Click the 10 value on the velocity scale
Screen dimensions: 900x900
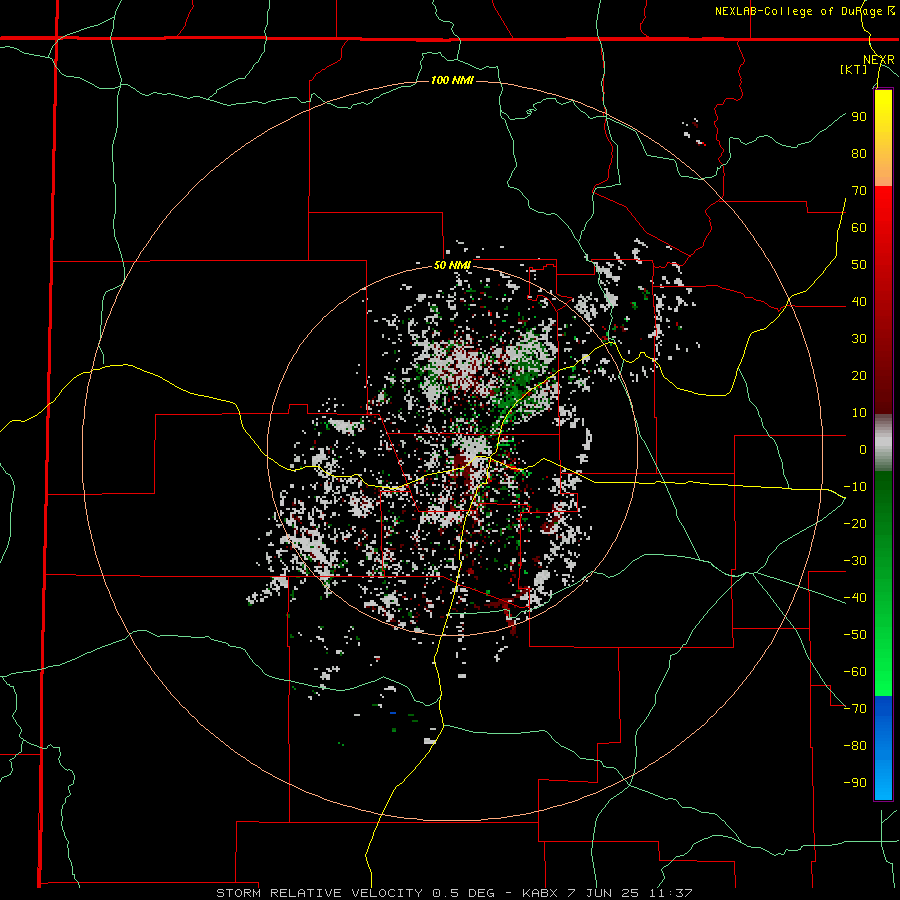(x=859, y=413)
